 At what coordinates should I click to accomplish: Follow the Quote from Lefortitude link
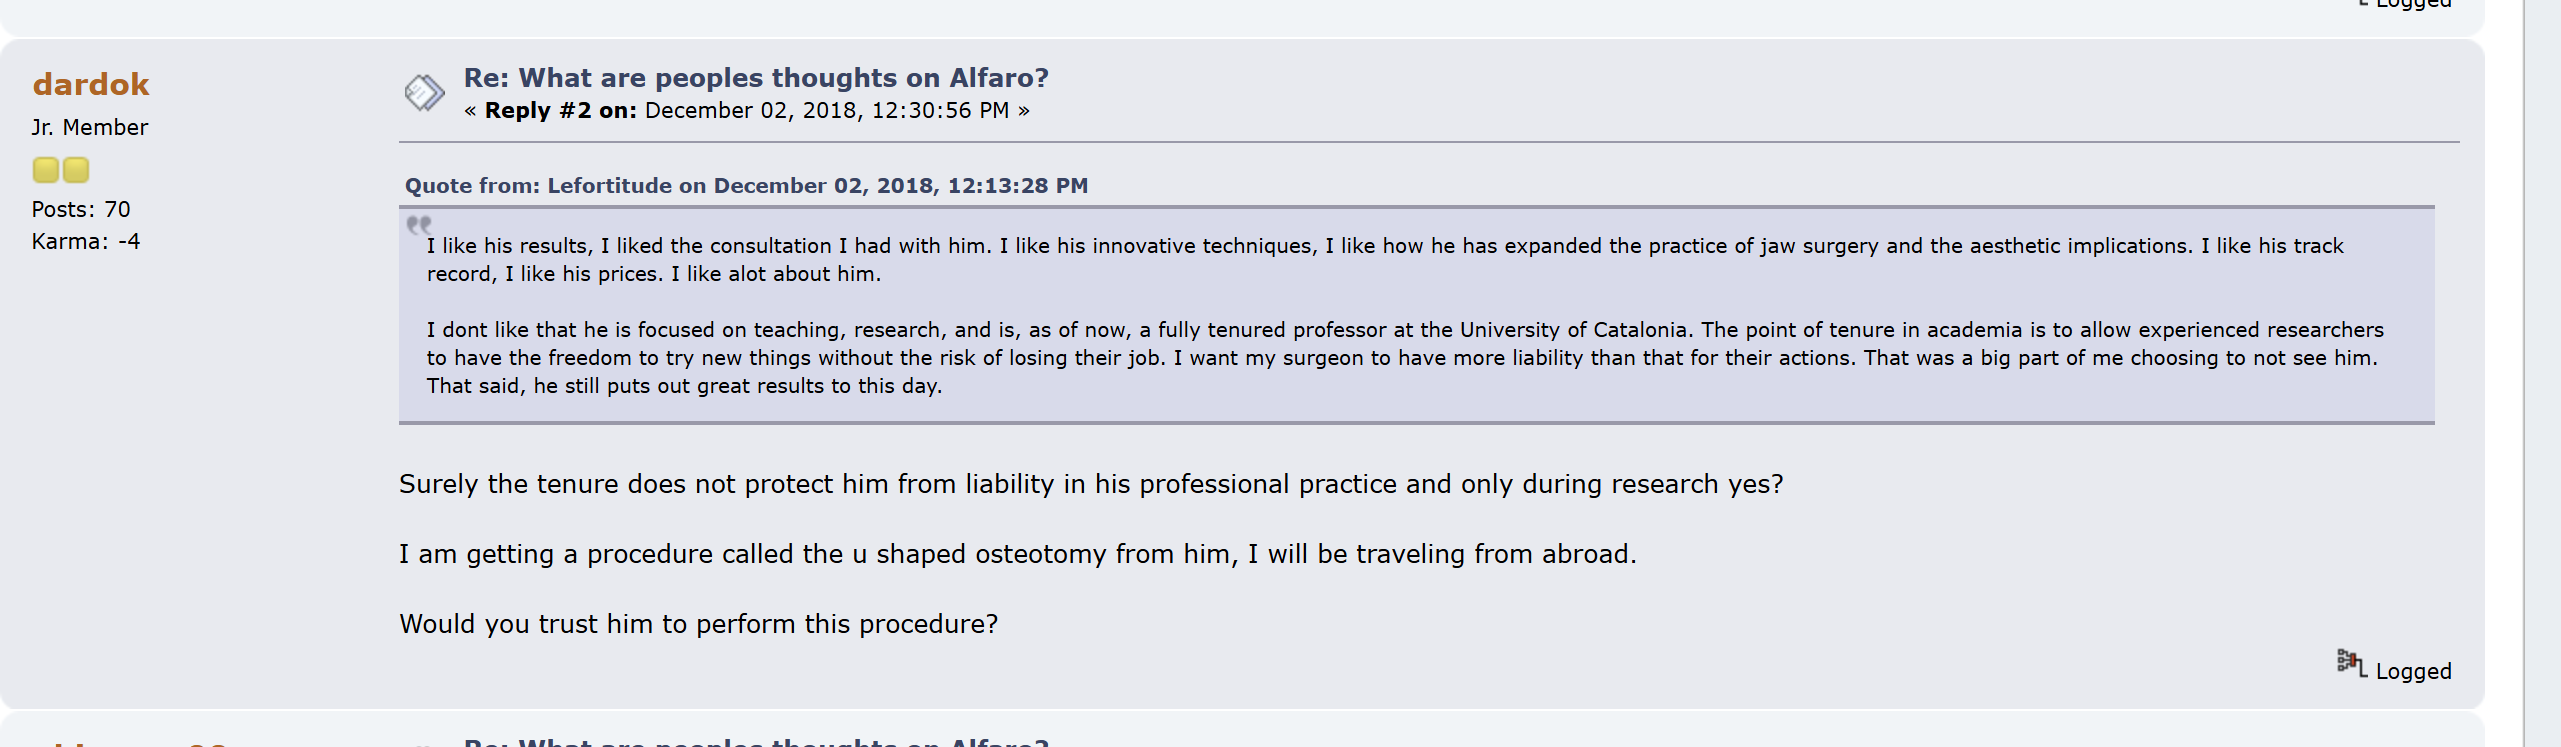[745, 186]
